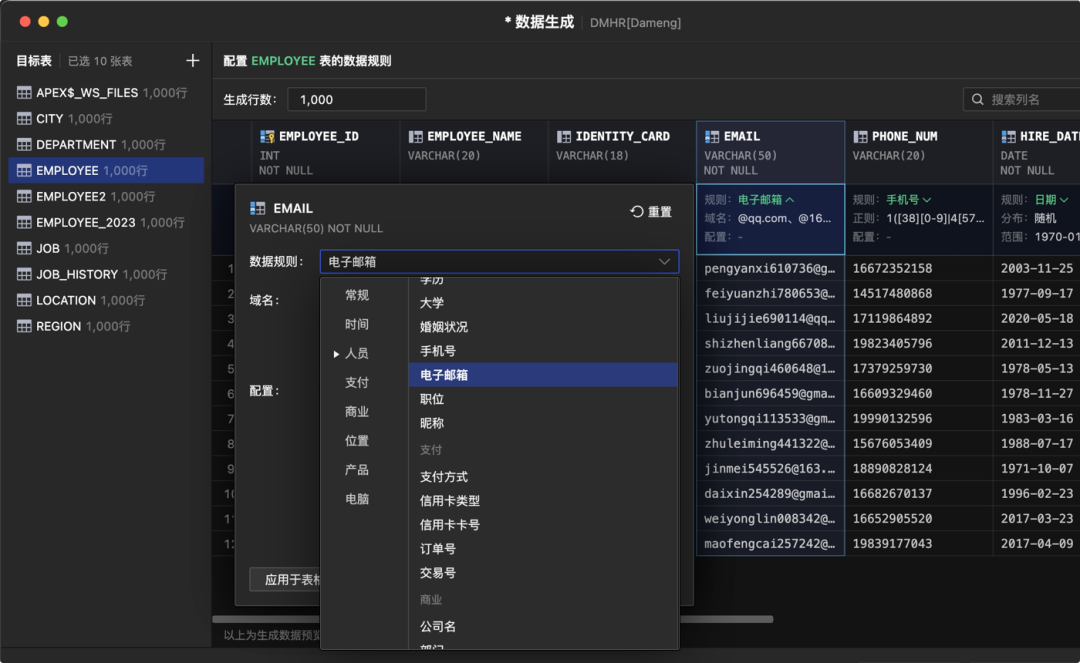The width and height of the screenshot is (1080, 663).
Task: Expand the 手机号 rule dropdown in PHONE_NUM
Action: pyautogui.click(x=927, y=200)
